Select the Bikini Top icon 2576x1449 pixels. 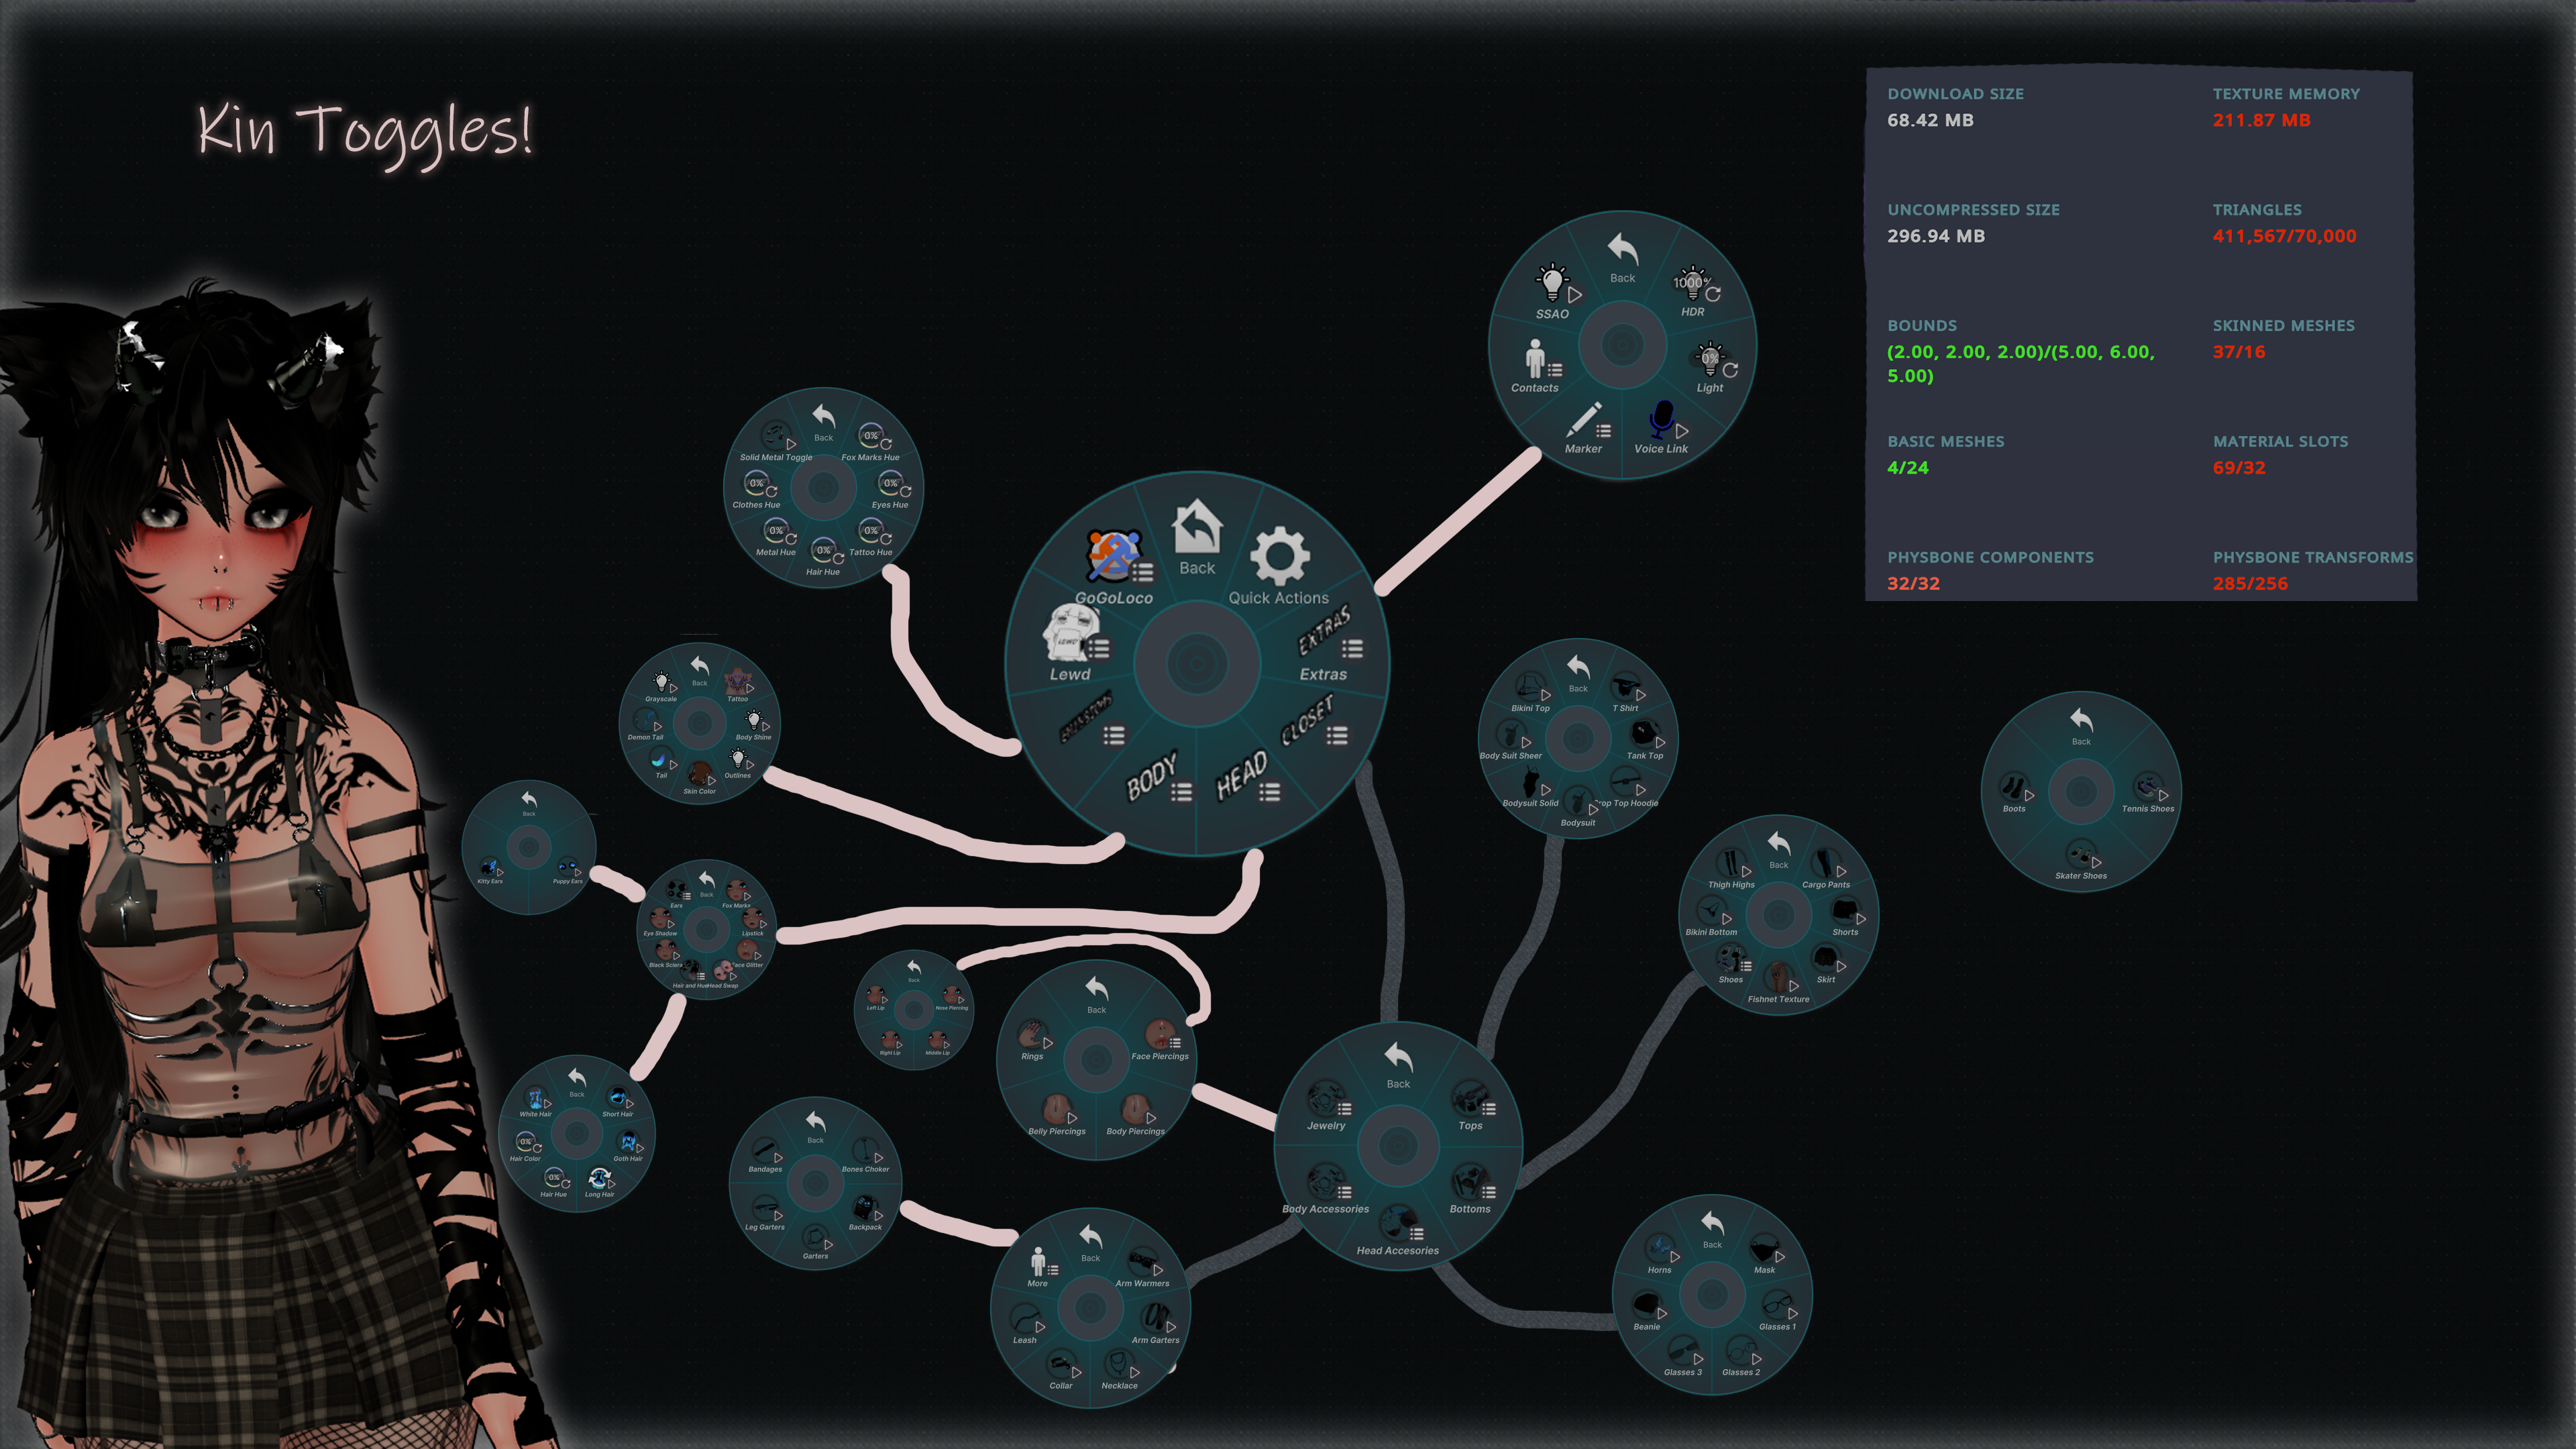(x=1529, y=687)
